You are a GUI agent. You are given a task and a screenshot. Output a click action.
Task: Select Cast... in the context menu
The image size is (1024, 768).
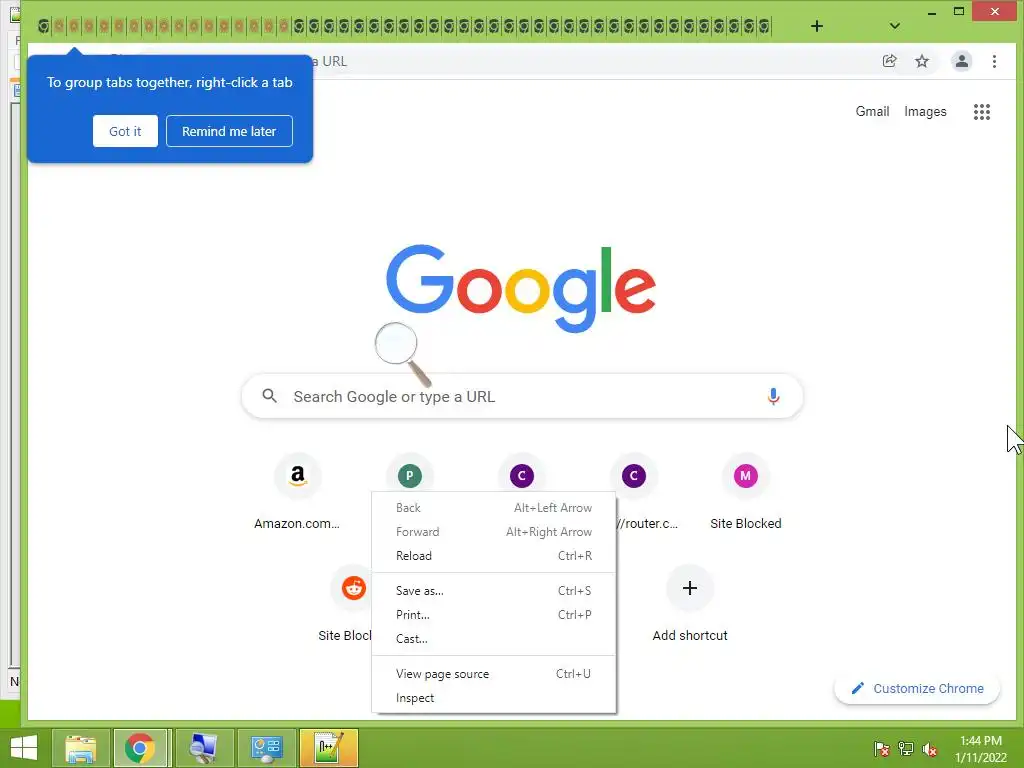[x=494, y=639]
